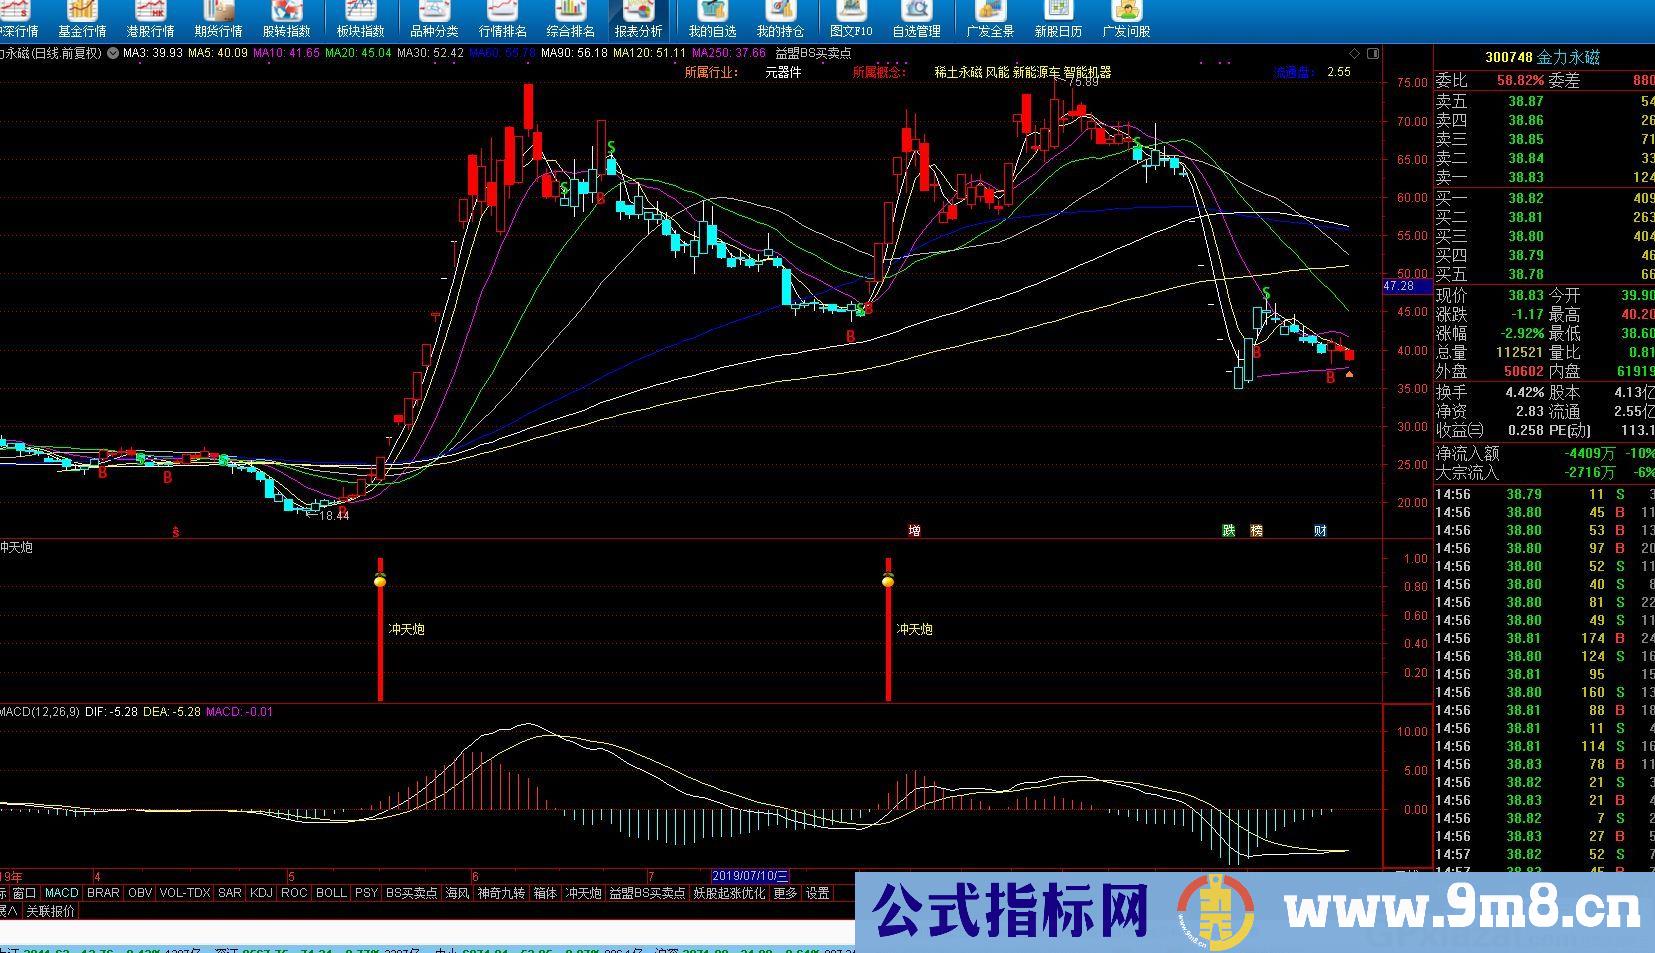Open 新股日历 calendar icon
1655x953 pixels.
tap(1058, 19)
